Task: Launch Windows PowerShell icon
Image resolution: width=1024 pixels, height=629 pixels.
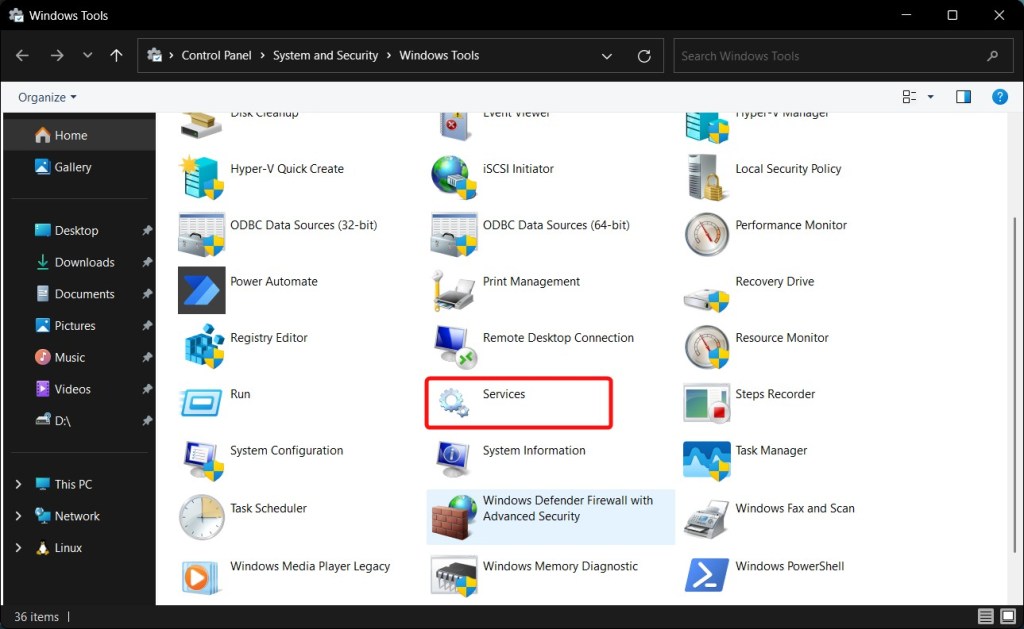Action: click(706, 575)
